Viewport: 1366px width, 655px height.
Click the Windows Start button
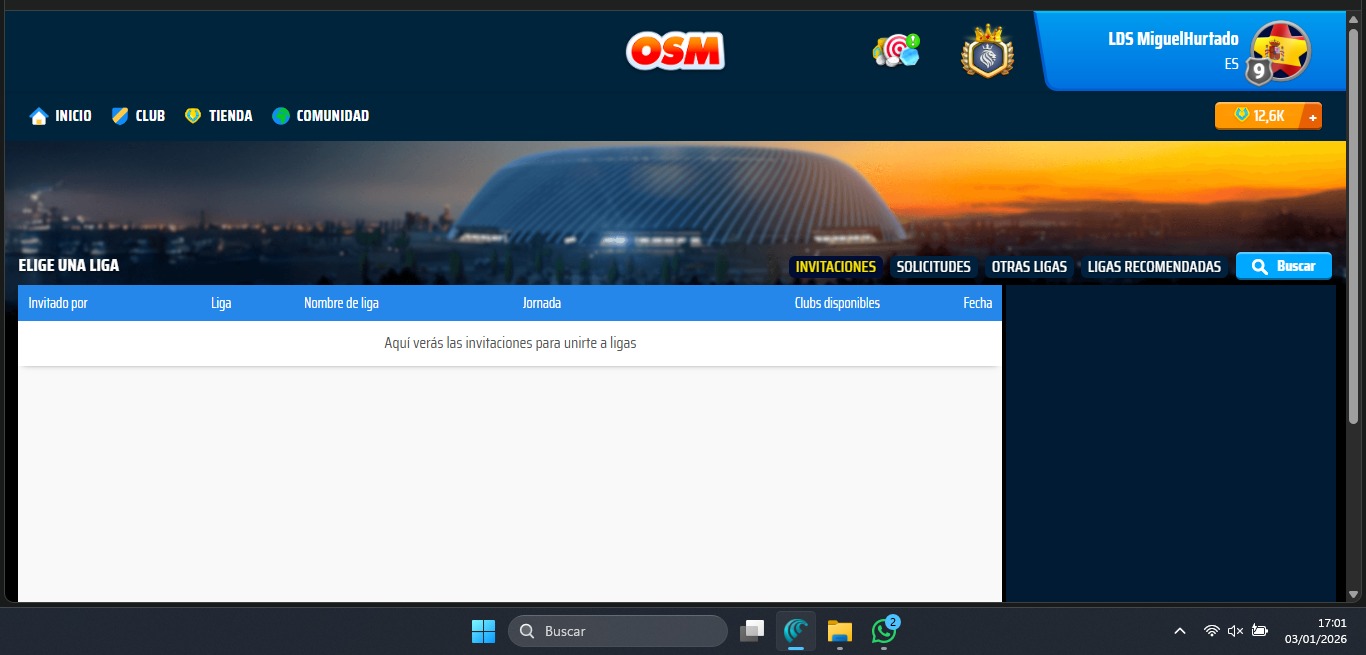[483, 631]
